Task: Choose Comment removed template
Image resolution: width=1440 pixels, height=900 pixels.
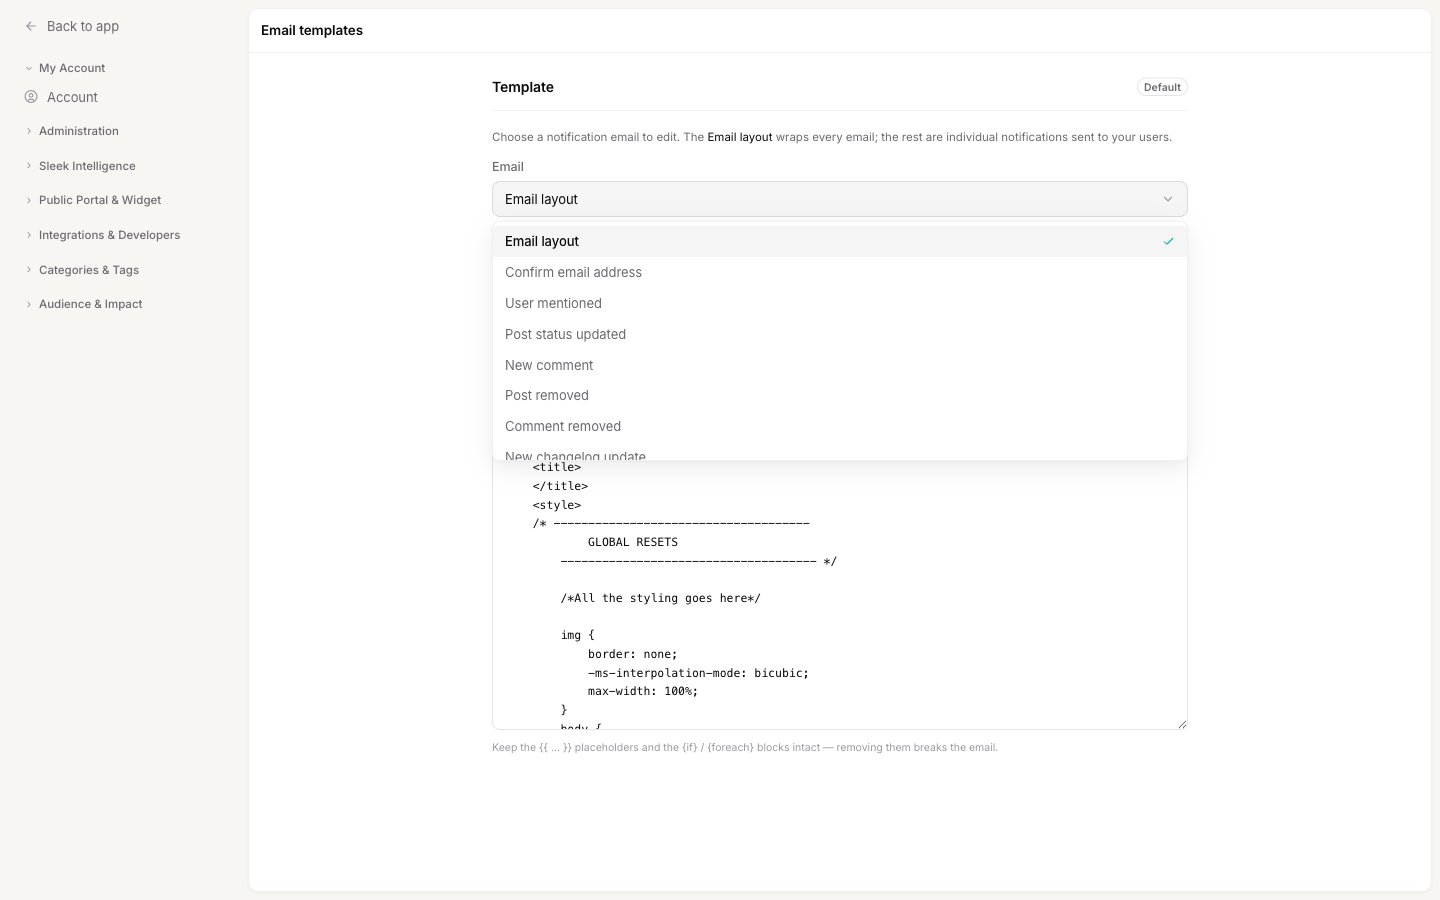Action: [x=840, y=426]
